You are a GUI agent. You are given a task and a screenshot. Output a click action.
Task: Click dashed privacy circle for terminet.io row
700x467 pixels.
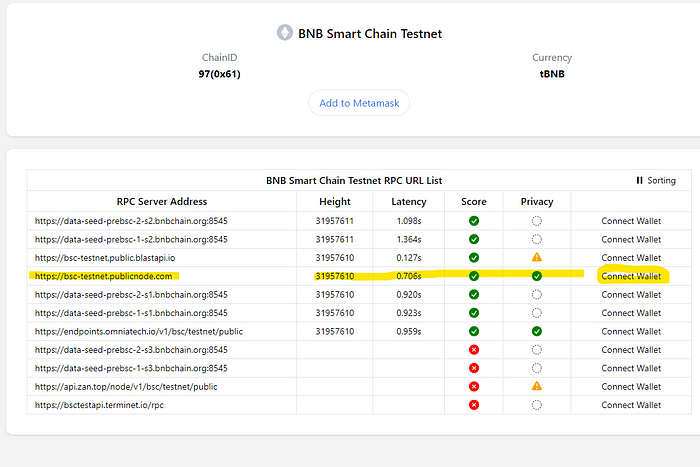pos(537,405)
